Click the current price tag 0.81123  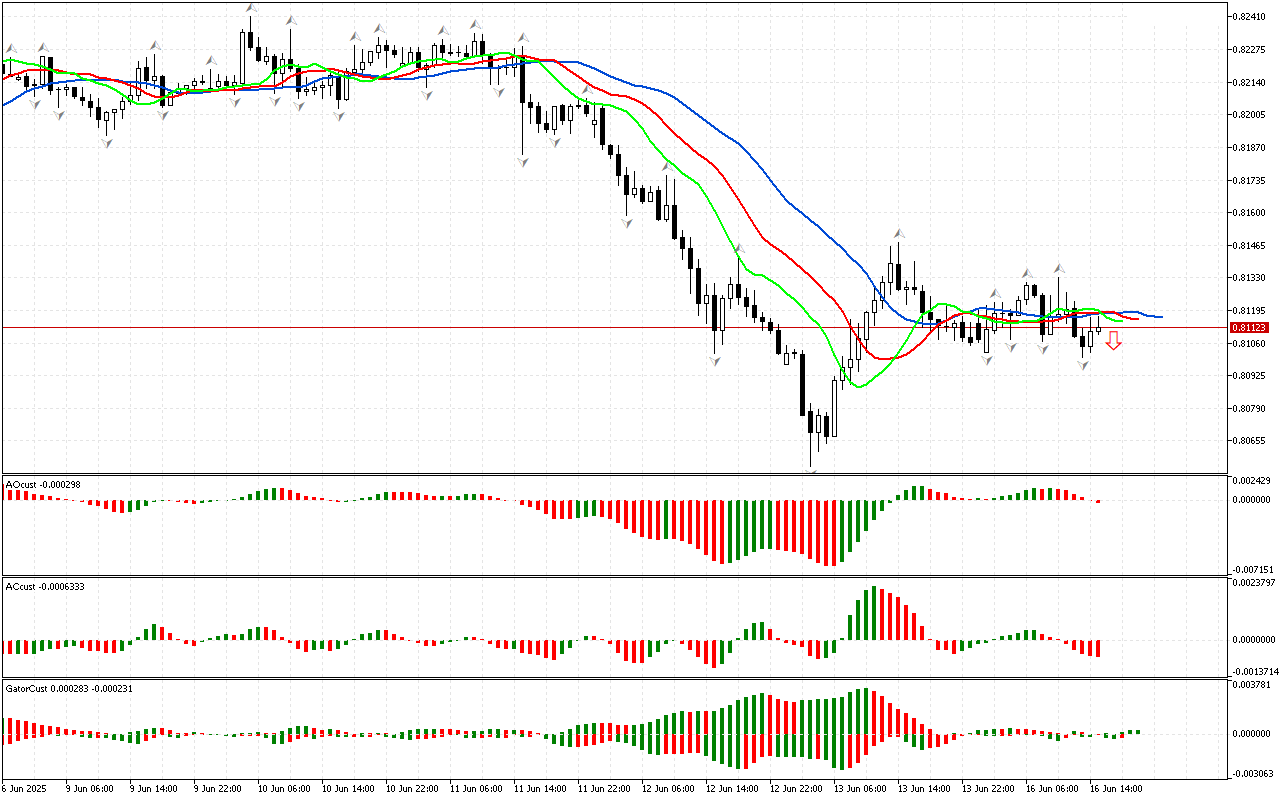(1249, 327)
